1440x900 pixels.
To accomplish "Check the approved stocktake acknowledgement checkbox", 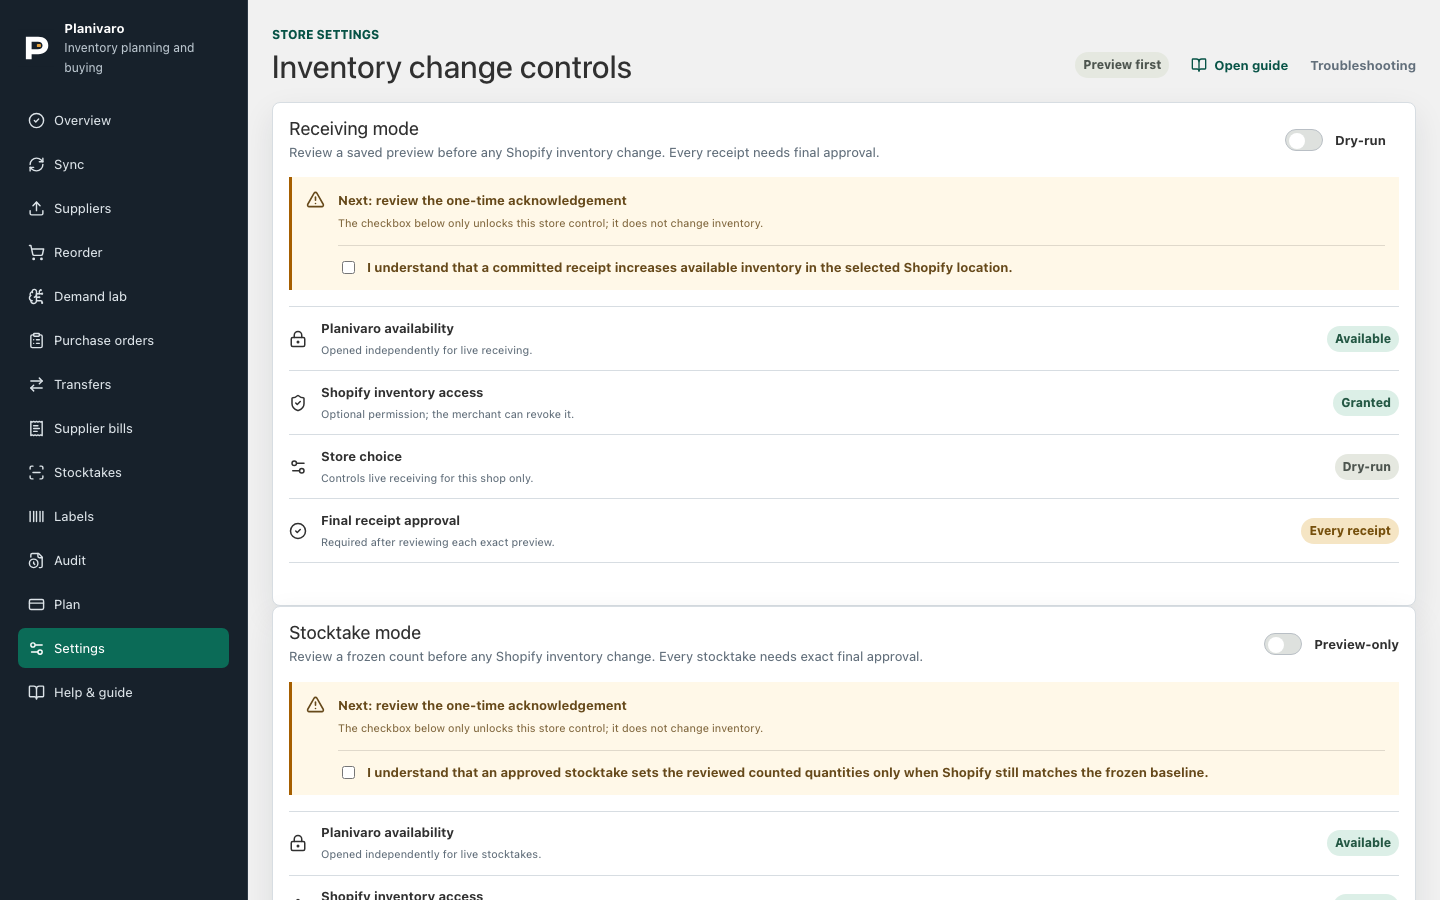I will point(348,773).
